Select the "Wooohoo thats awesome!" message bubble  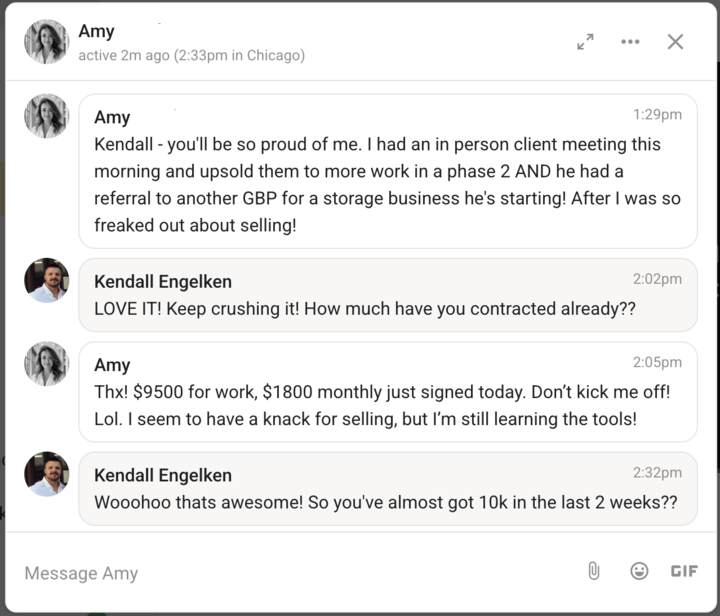[384, 502]
